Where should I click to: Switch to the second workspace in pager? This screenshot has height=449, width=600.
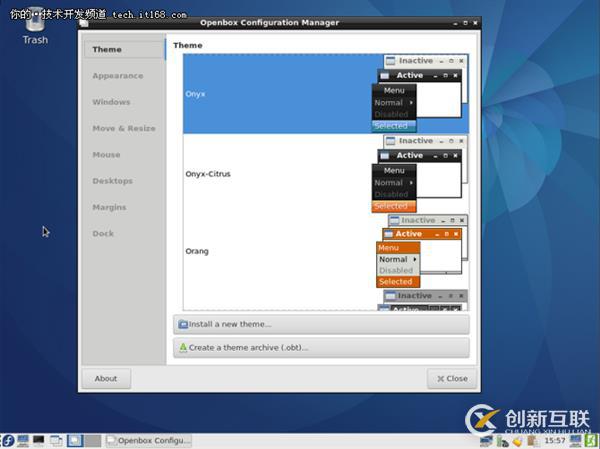tap(93, 441)
